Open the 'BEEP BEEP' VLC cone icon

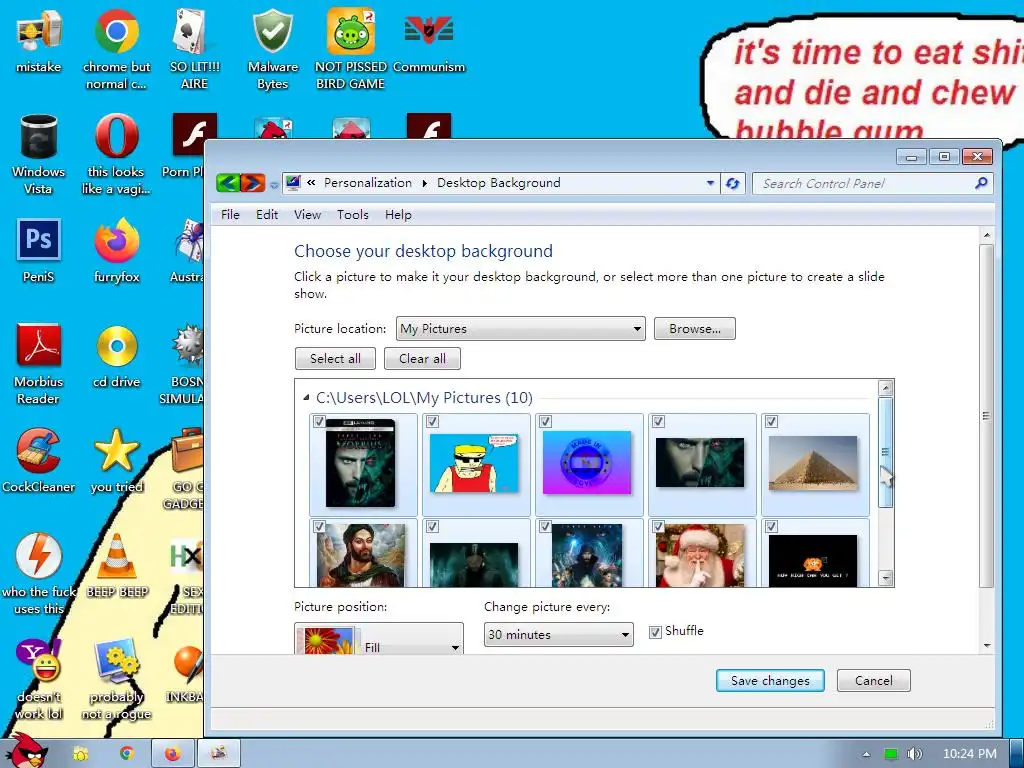[117, 566]
